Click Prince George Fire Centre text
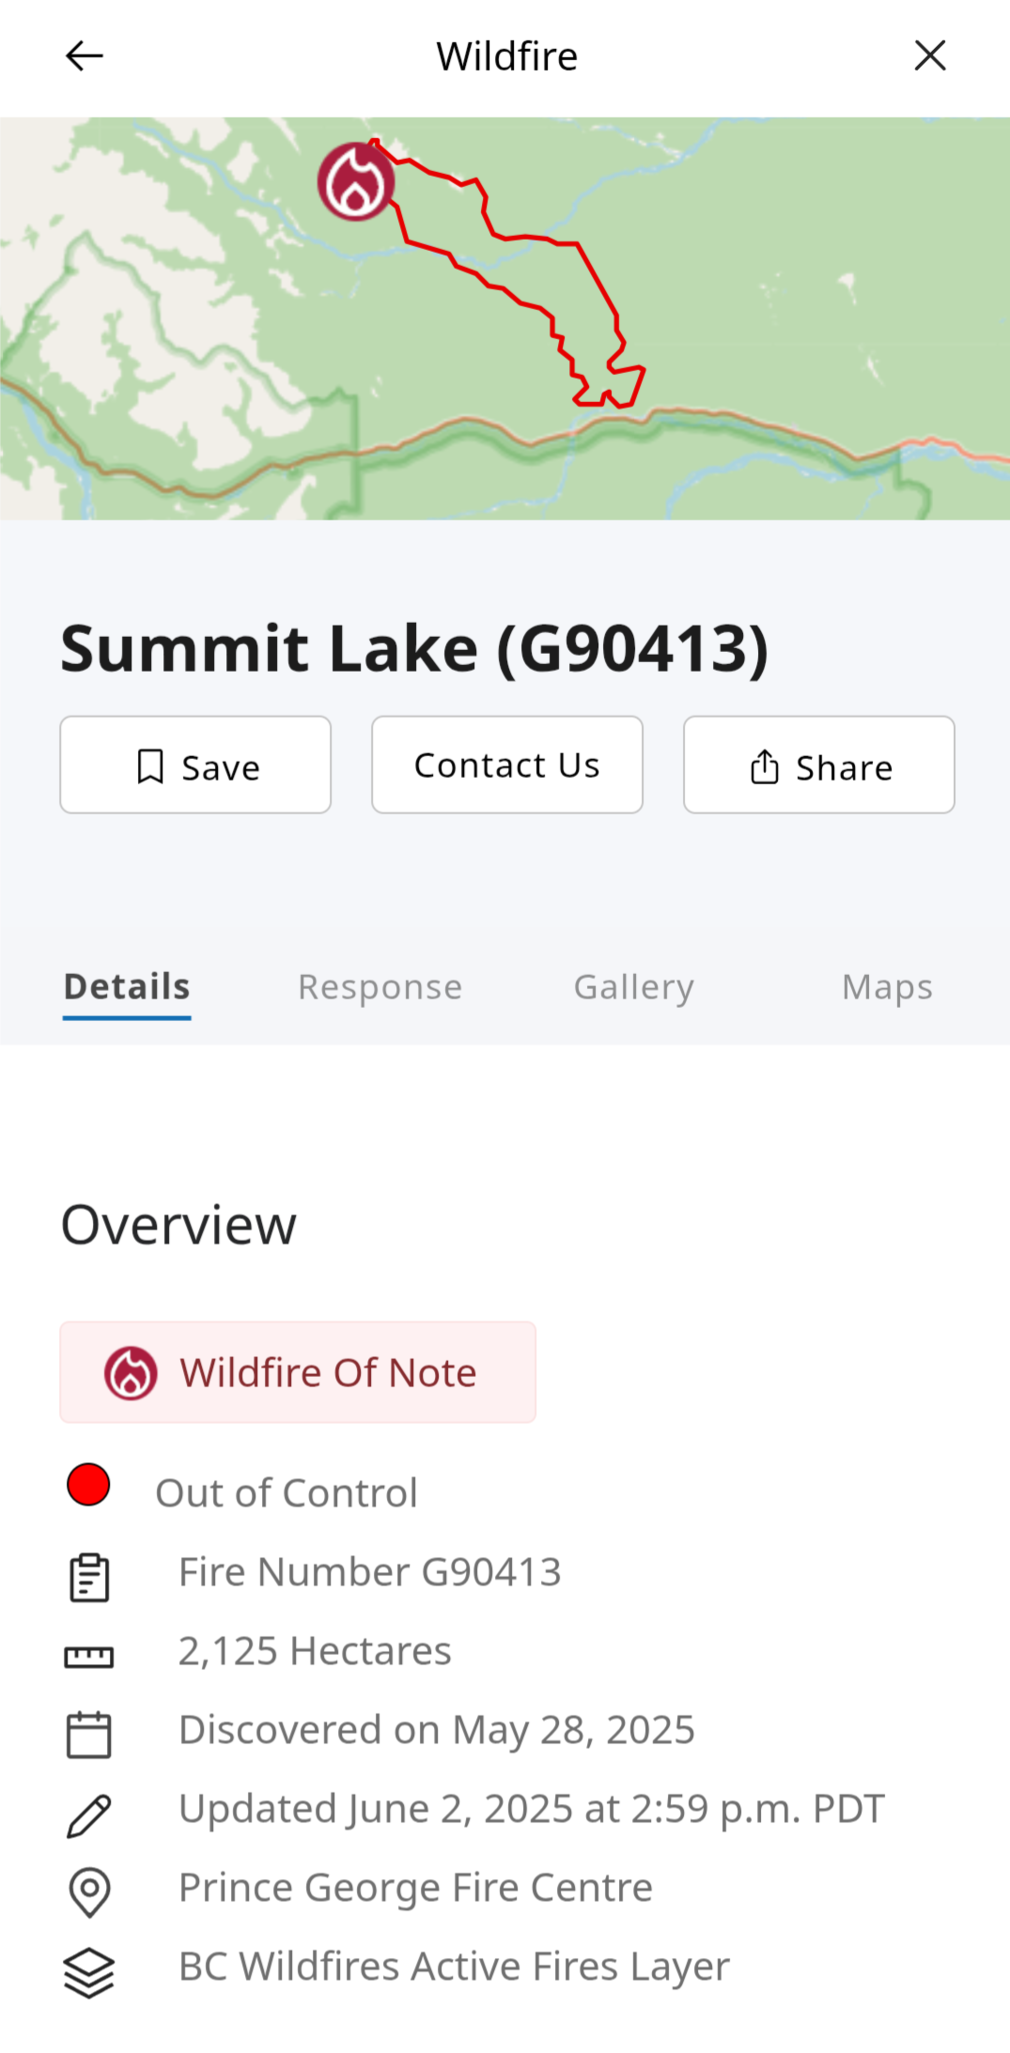Image resolution: width=1010 pixels, height=2053 pixels. pos(415,1887)
